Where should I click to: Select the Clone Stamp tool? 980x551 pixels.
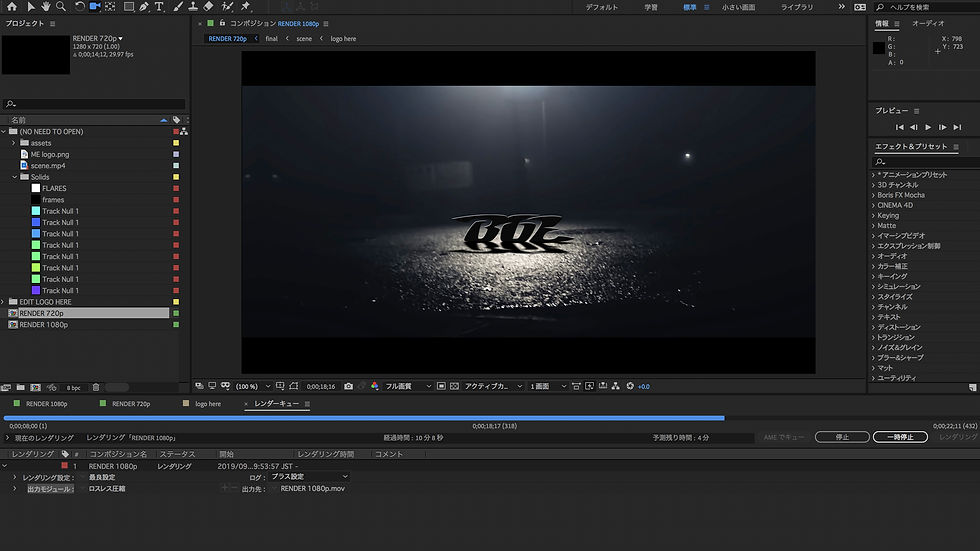[x=193, y=6]
